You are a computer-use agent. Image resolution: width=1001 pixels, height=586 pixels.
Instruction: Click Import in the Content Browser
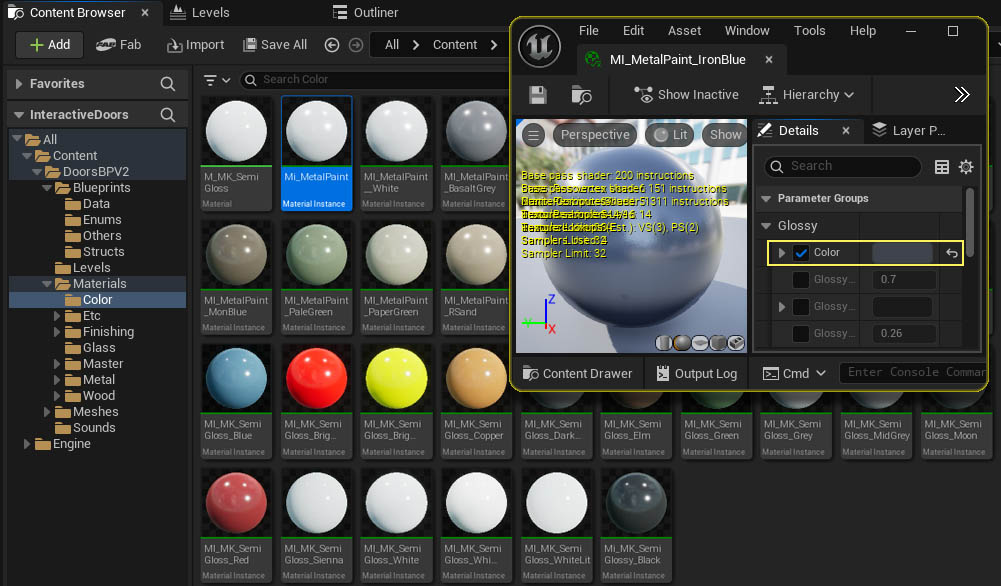[195, 45]
